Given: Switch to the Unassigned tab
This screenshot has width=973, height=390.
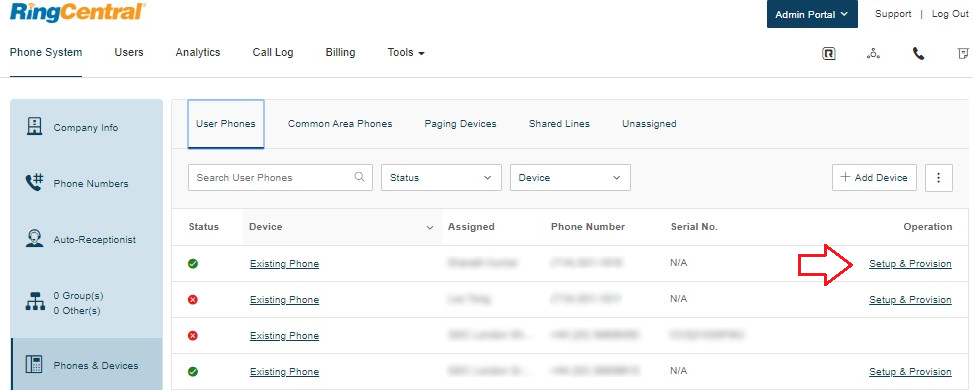Looking at the screenshot, I should pos(649,124).
